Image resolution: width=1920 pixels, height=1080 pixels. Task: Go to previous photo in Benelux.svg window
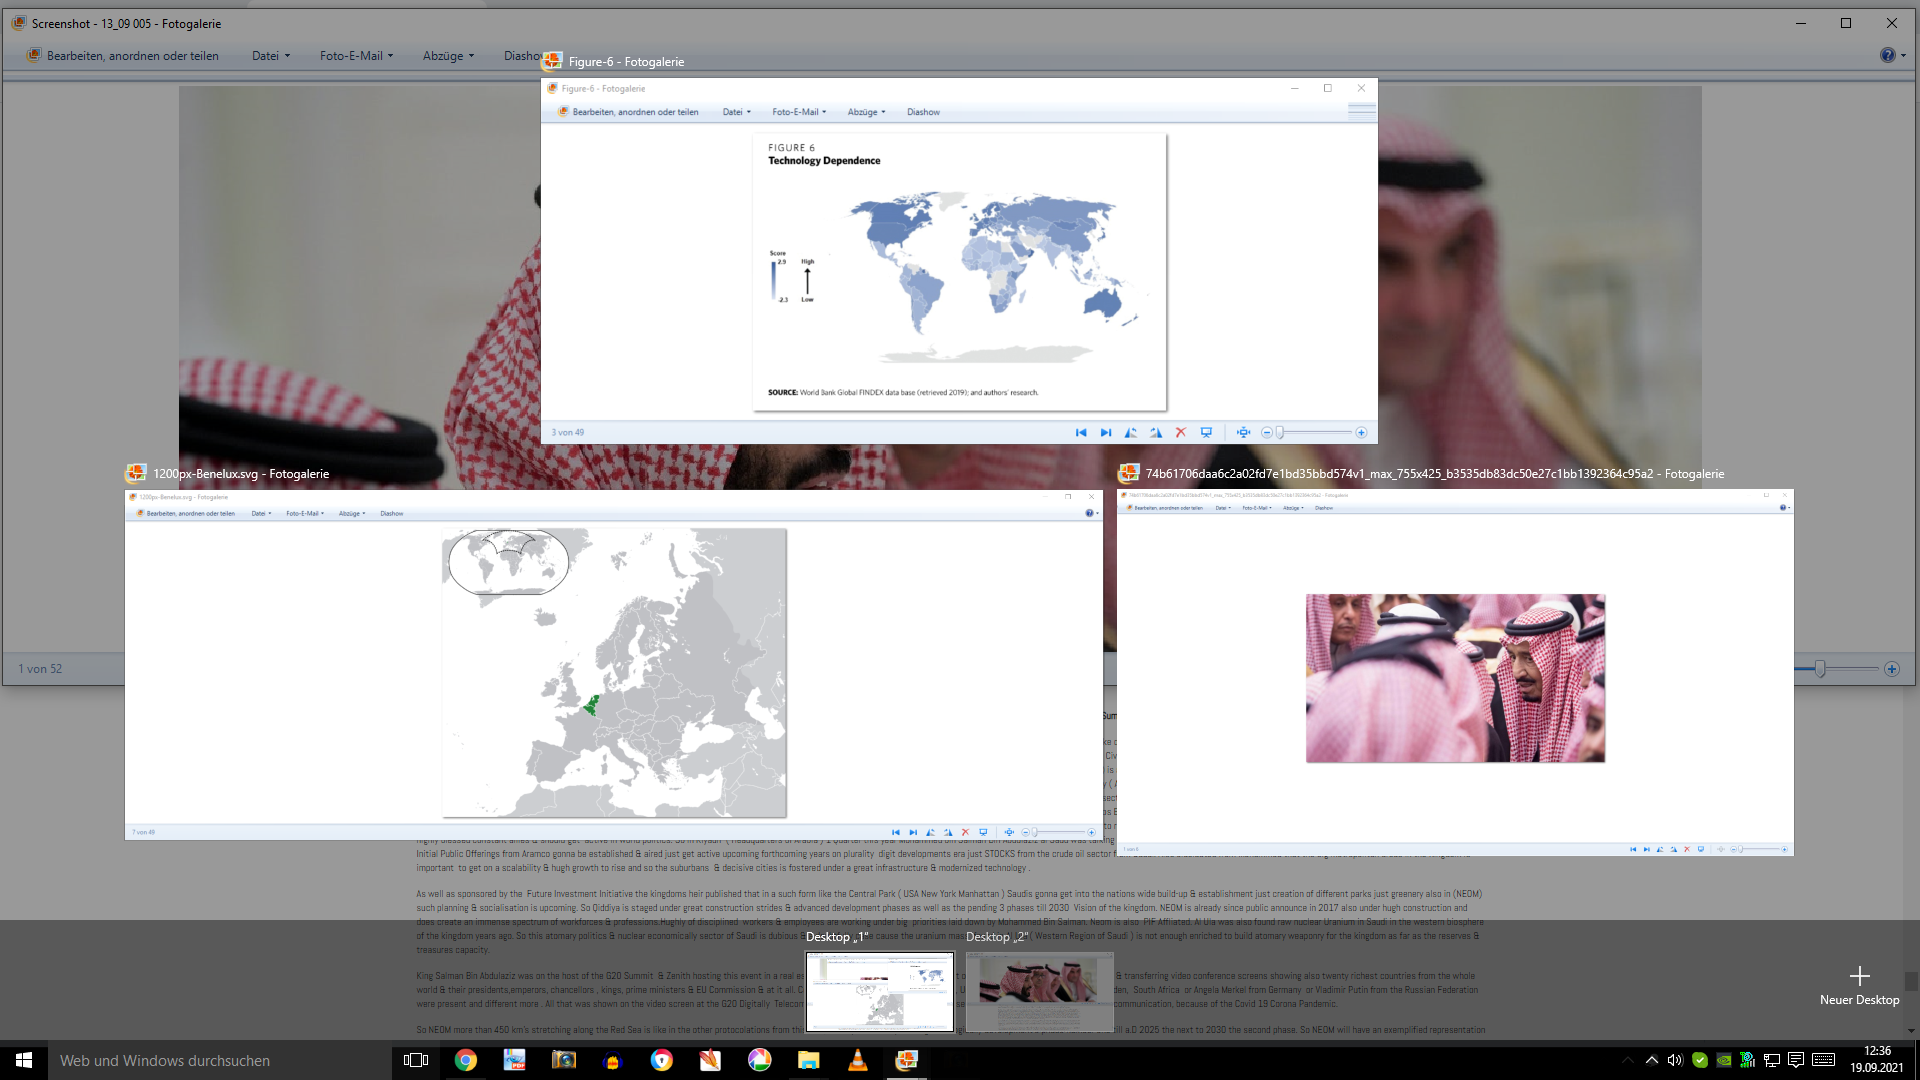(896, 832)
